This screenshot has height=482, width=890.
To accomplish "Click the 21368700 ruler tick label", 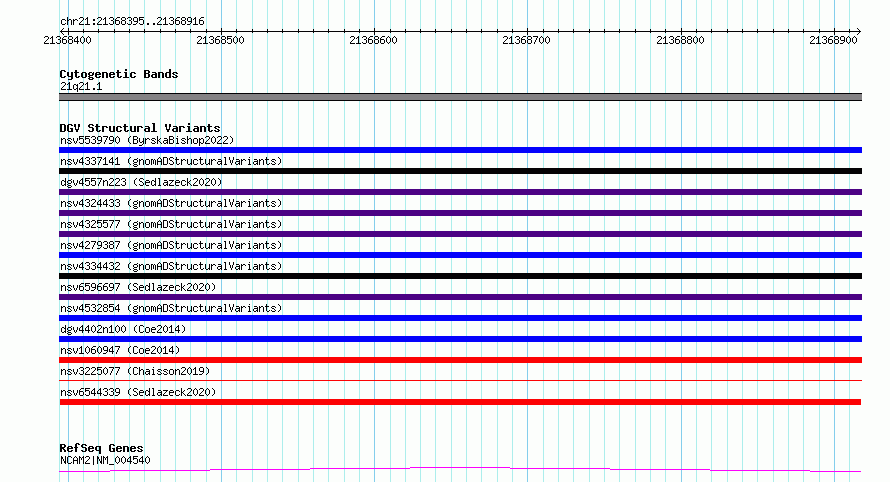I will pos(527,40).
